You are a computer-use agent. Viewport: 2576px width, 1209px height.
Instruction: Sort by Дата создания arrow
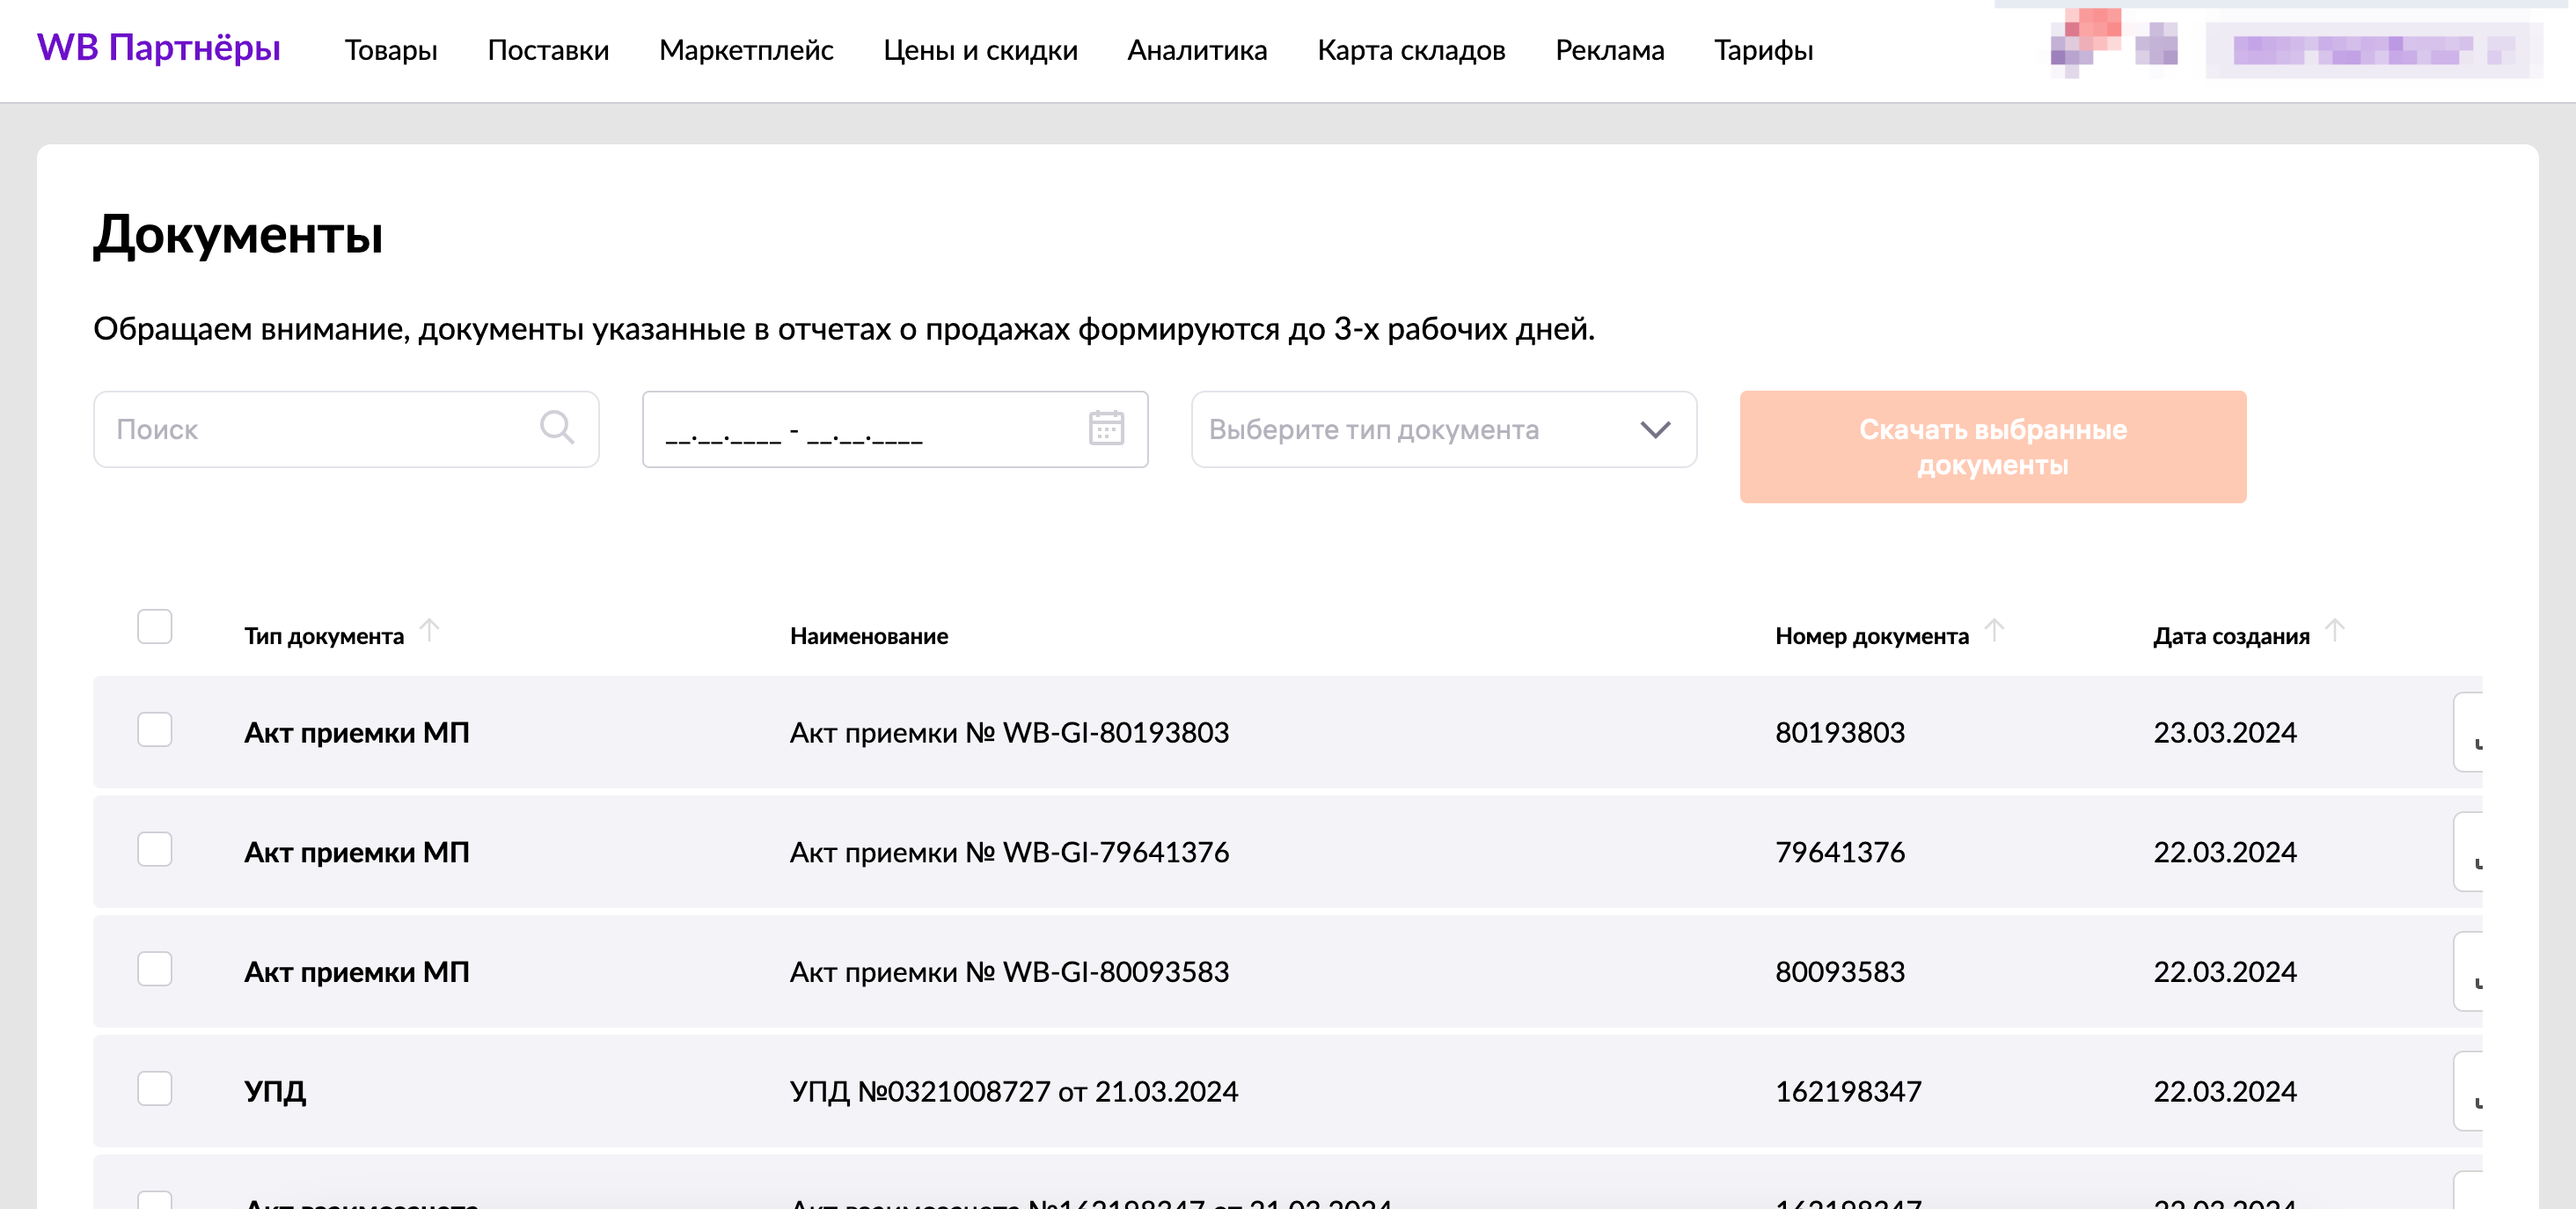(2334, 630)
